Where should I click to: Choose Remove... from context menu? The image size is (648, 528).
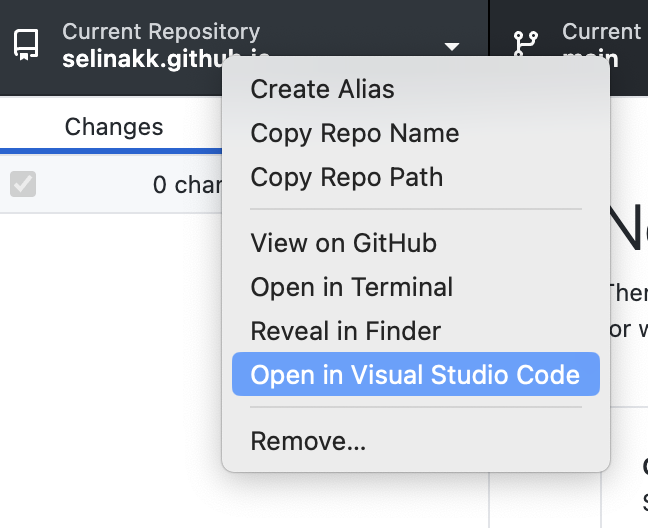point(308,441)
